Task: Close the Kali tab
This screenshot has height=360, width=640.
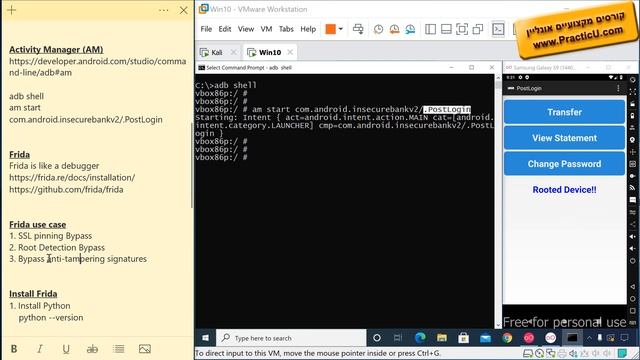Action: tap(233, 52)
